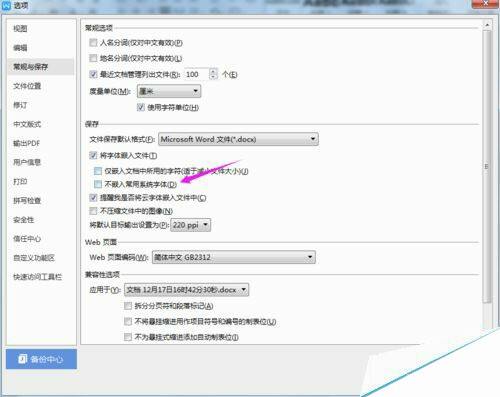Toggle 将字体嵌入文件 checkbox
This screenshot has width=500, height=397.
pyautogui.click(x=93, y=155)
